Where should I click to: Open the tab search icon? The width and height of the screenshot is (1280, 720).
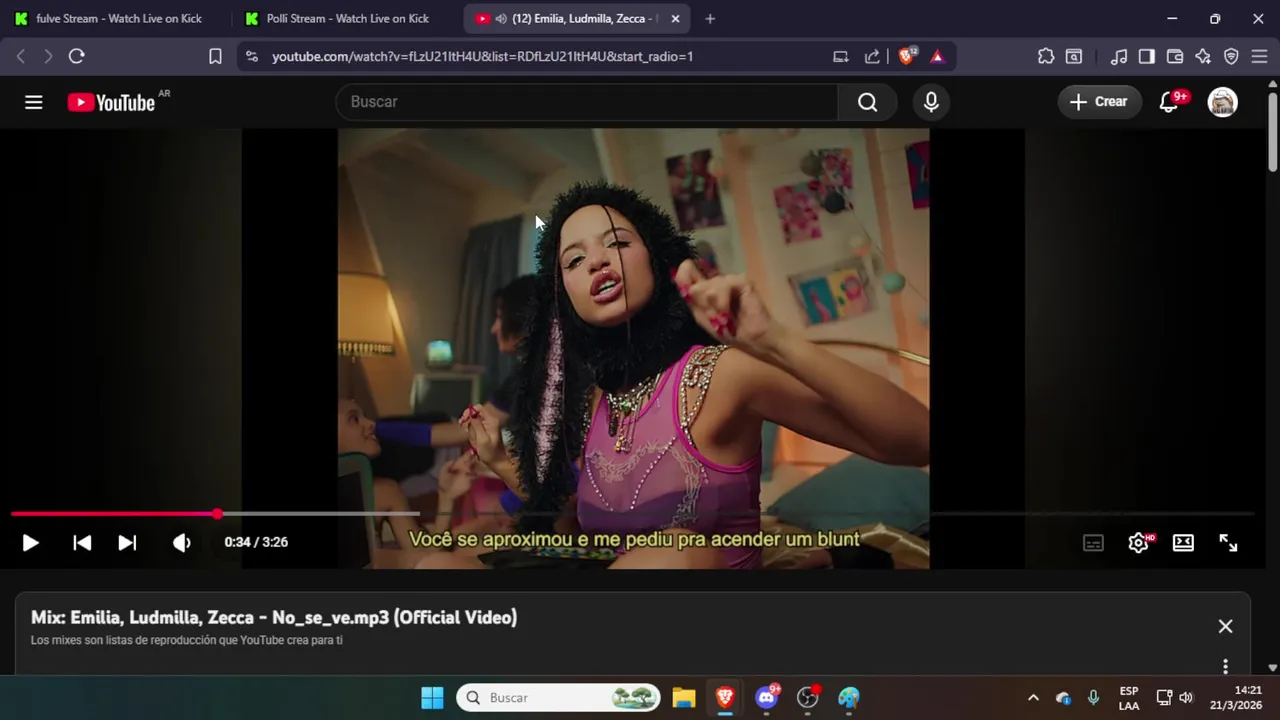1074,57
